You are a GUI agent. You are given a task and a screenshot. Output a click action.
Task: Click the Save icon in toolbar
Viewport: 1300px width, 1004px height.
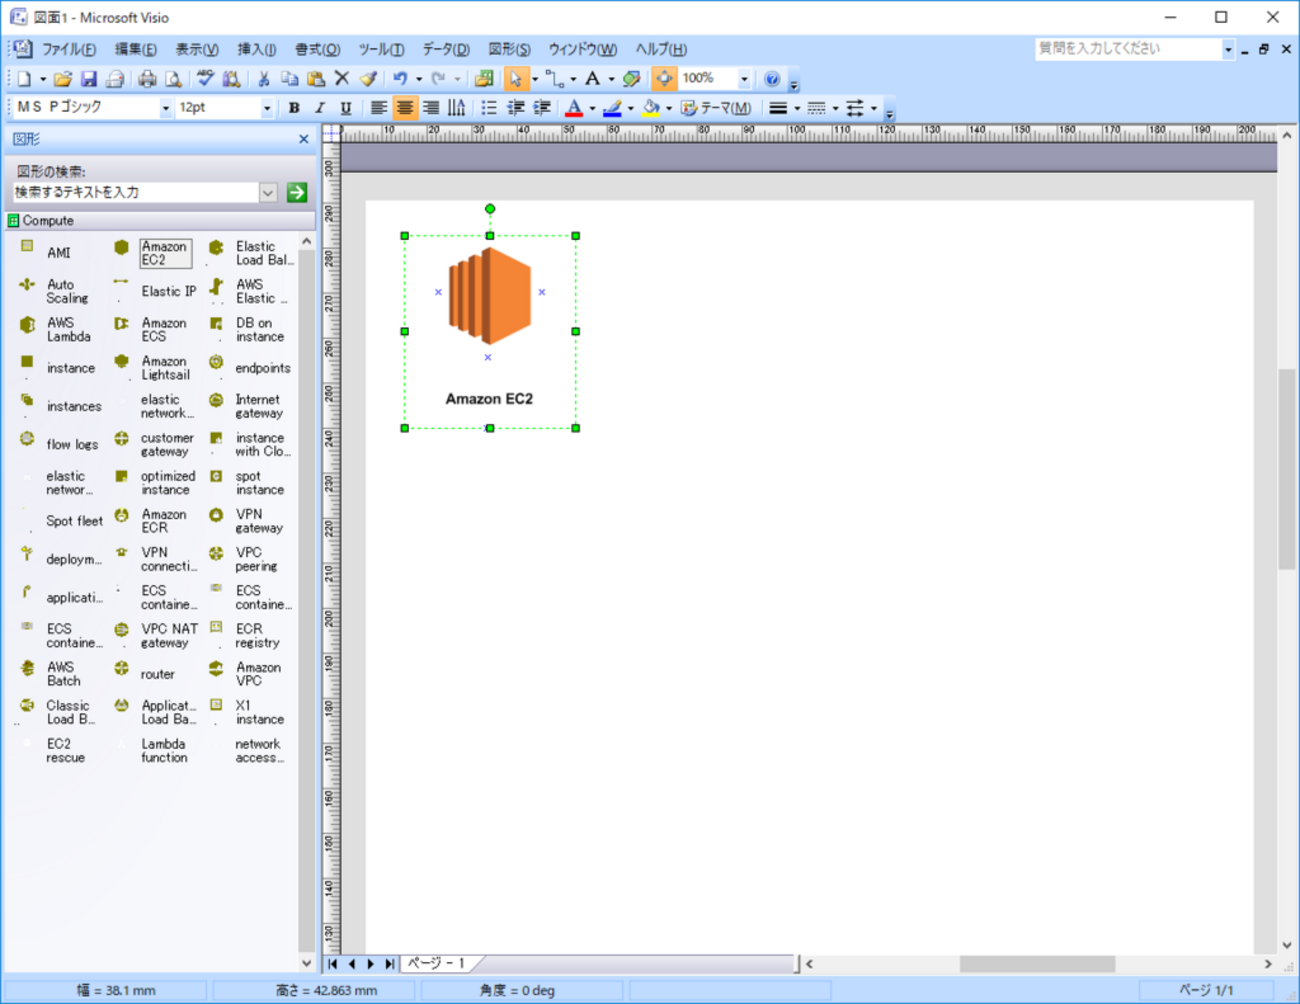pyautogui.click(x=89, y=79)
